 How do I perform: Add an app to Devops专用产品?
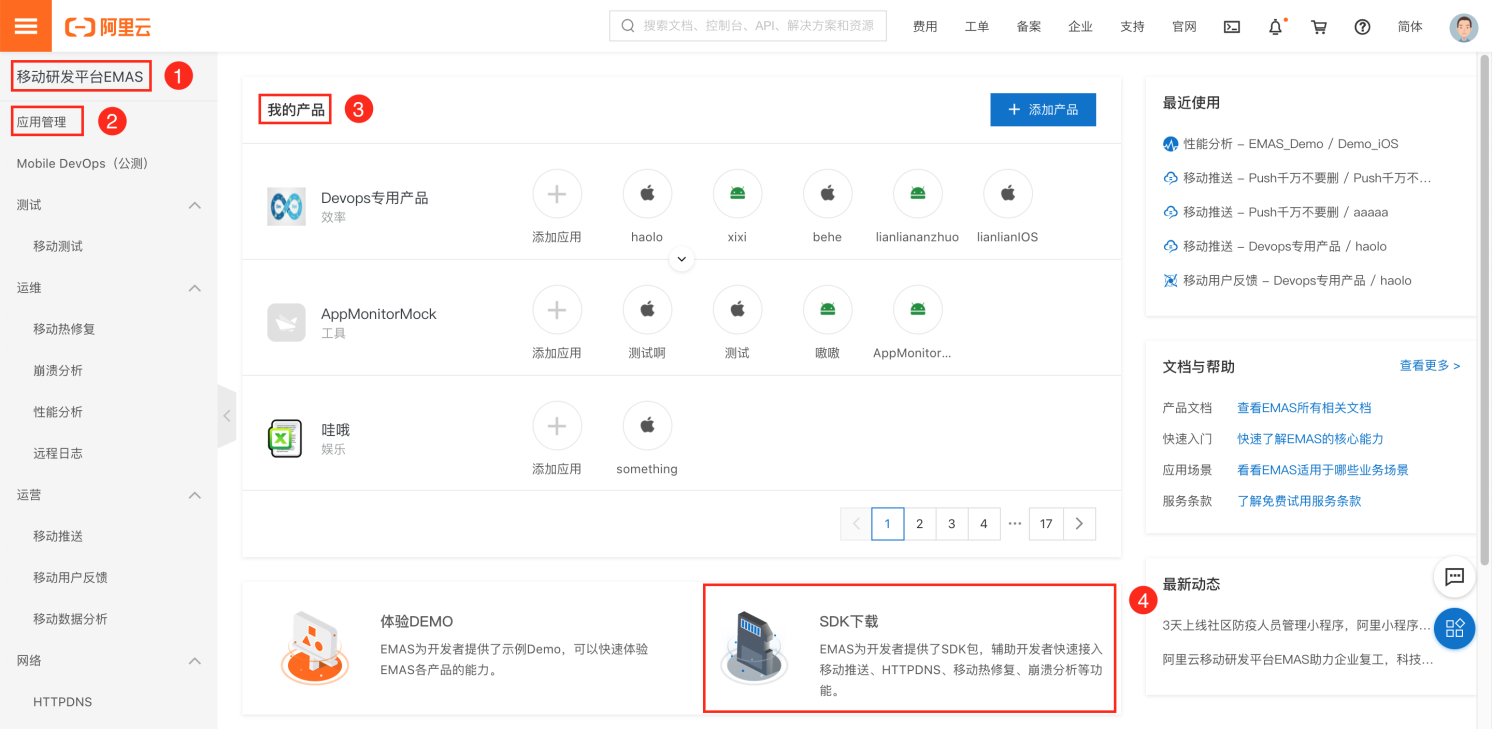point(557,194)
